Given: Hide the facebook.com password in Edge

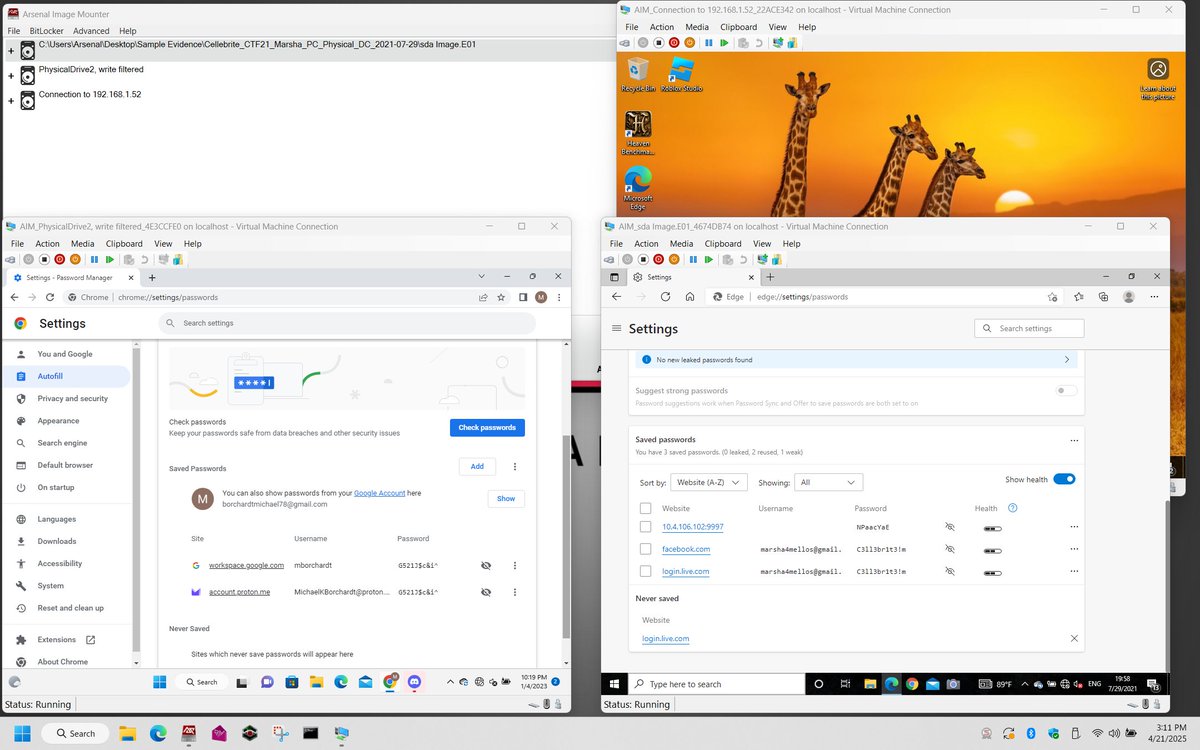Looking at the screenshot, I should [950, 549].
